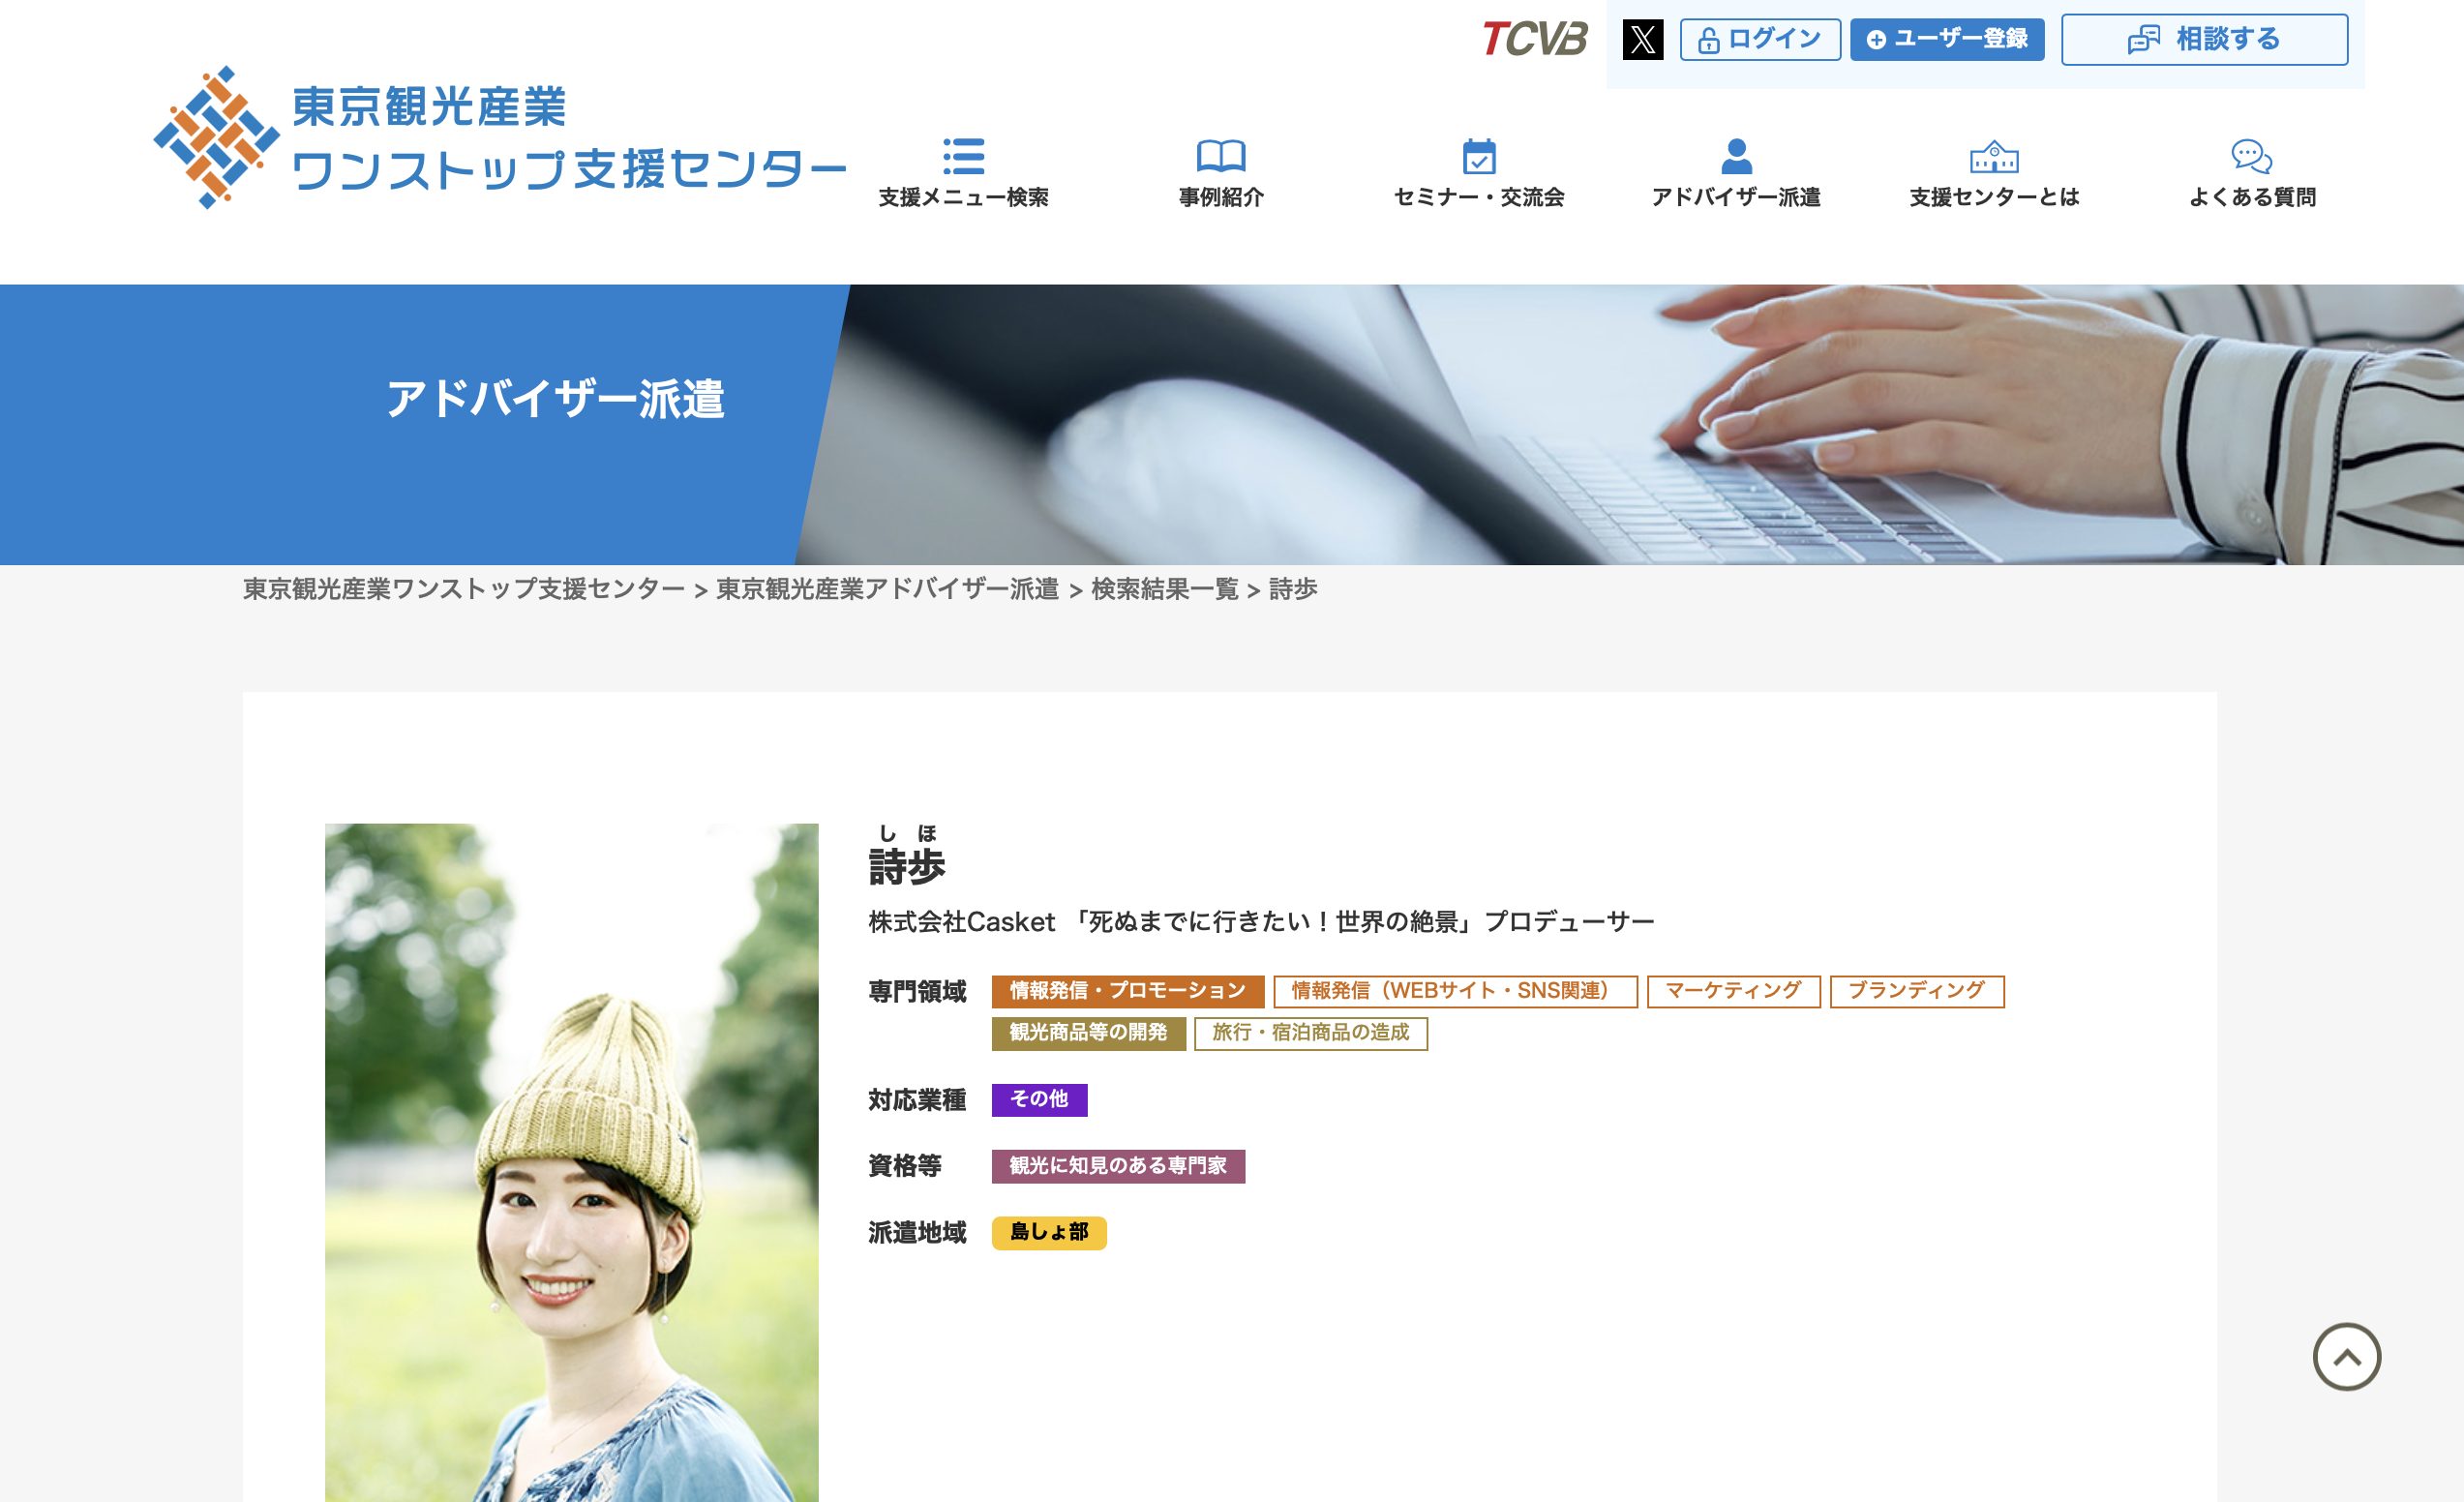Click the 相談する button
Image resolution: width=2464 pixels, height=1502 pixels.
tap(2204, 40)
